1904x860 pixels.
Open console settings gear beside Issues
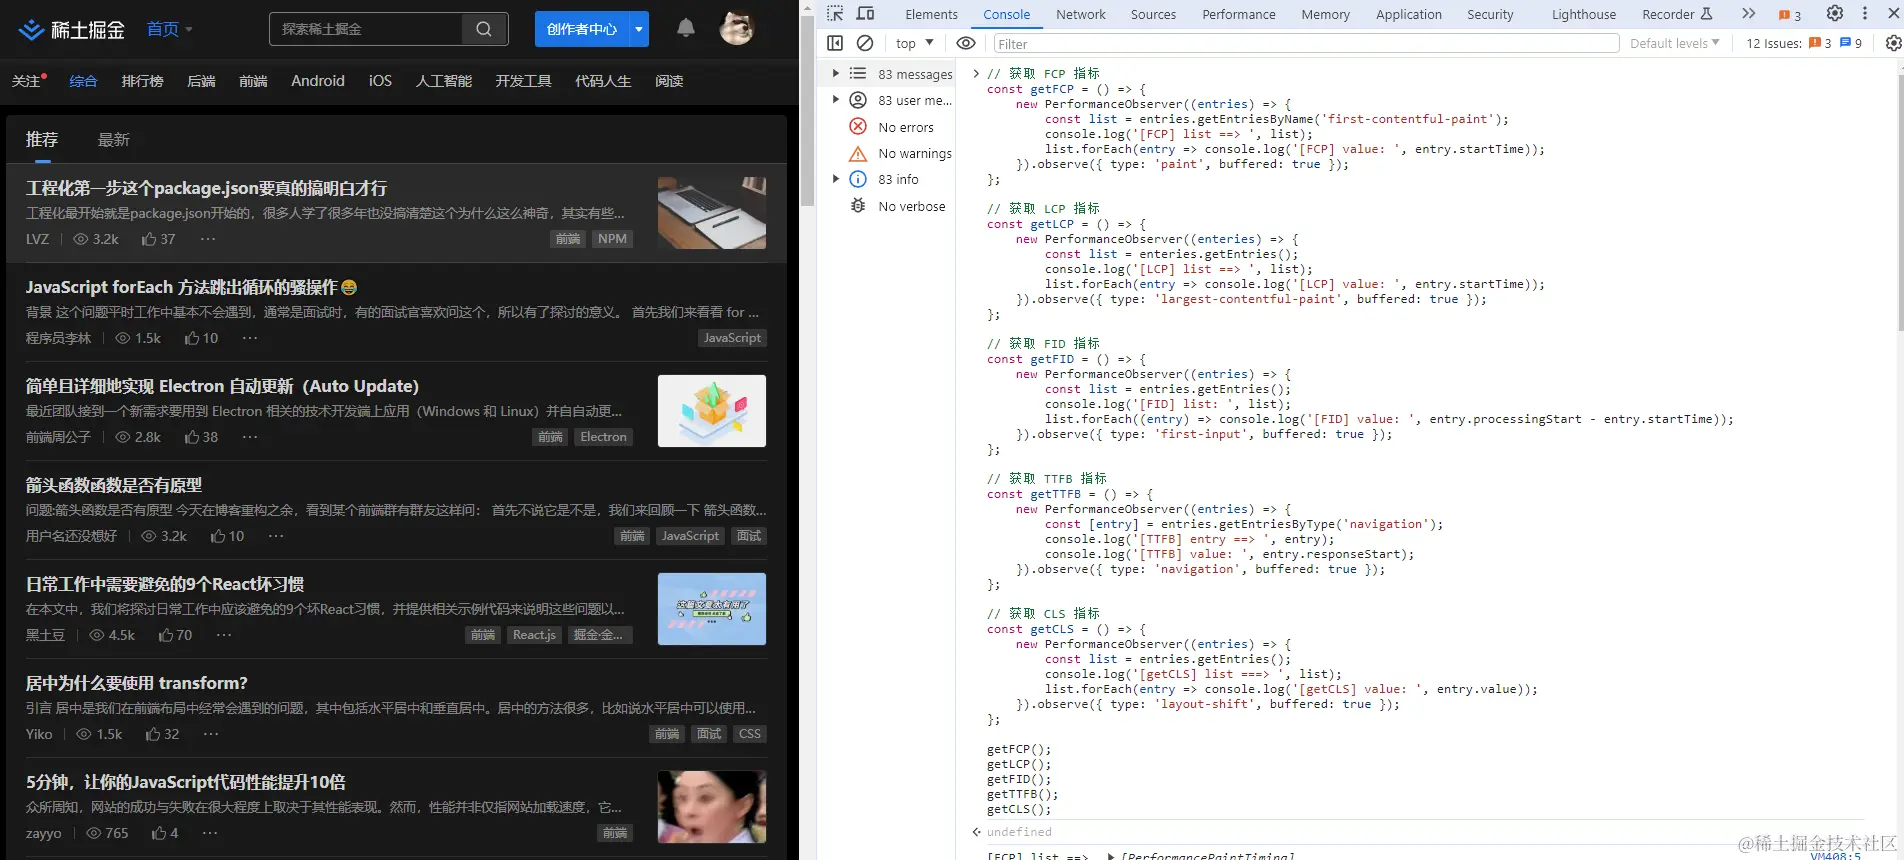pos(1893,43)
